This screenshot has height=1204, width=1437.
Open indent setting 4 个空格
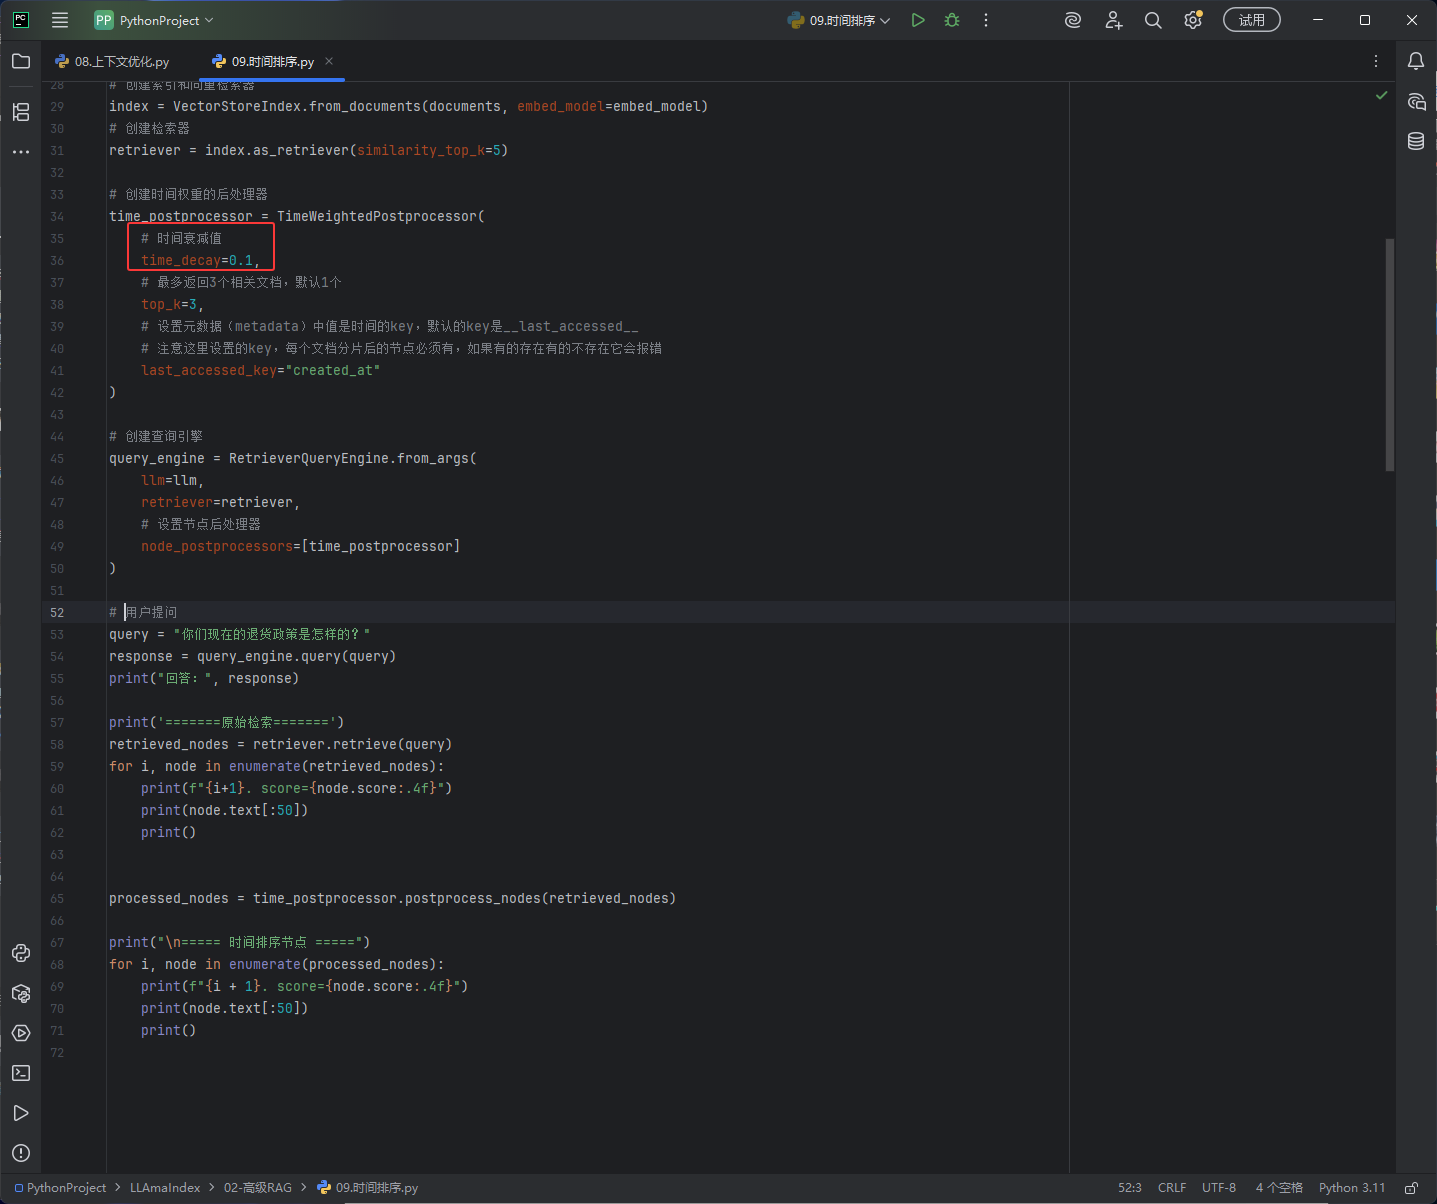coord(1279,1188)
